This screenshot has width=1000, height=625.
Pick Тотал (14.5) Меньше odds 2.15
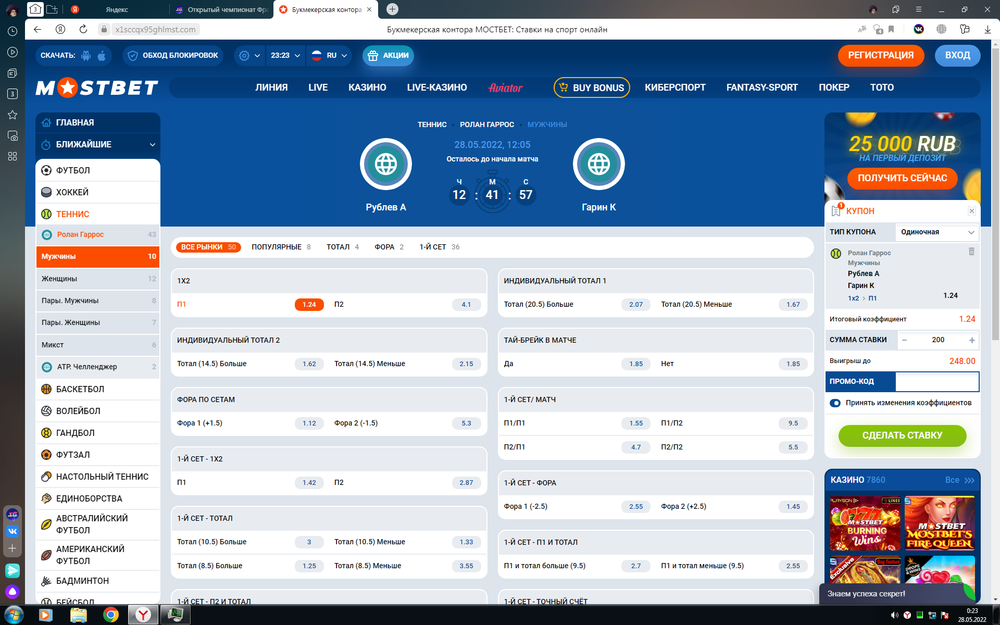466,364
